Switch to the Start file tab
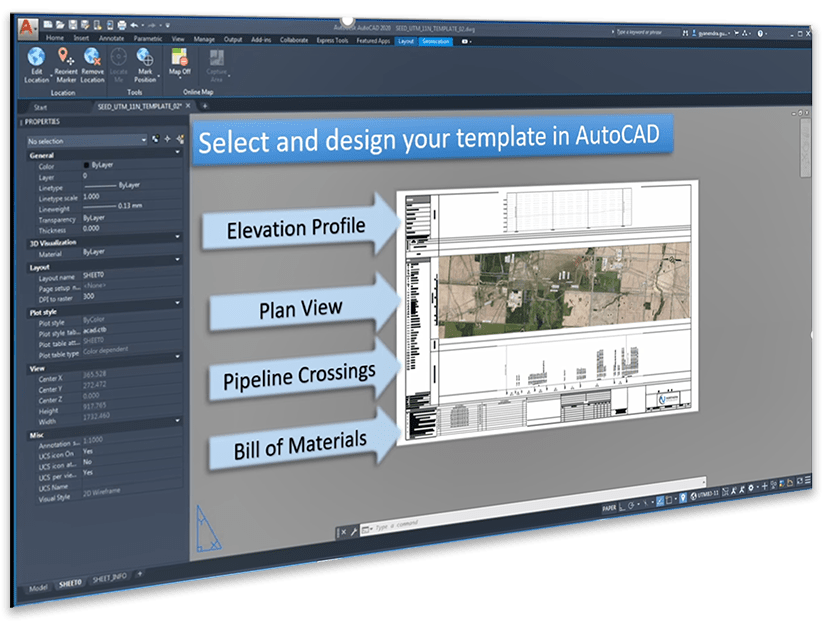Image resolution: width=828 pixels, height=623 pixels. pos(40,107)
